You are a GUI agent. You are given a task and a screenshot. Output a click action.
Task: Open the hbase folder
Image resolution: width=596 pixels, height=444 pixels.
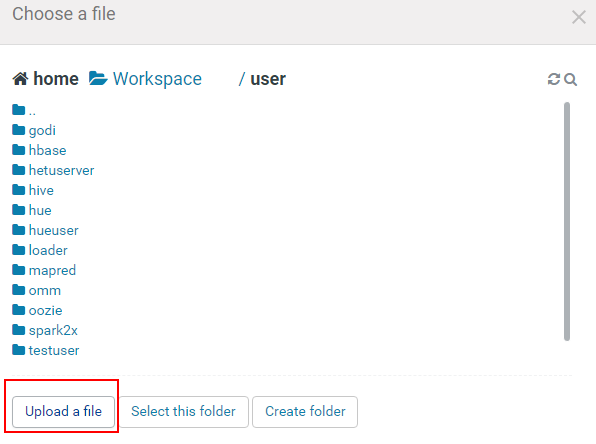(x=48, y=150)
